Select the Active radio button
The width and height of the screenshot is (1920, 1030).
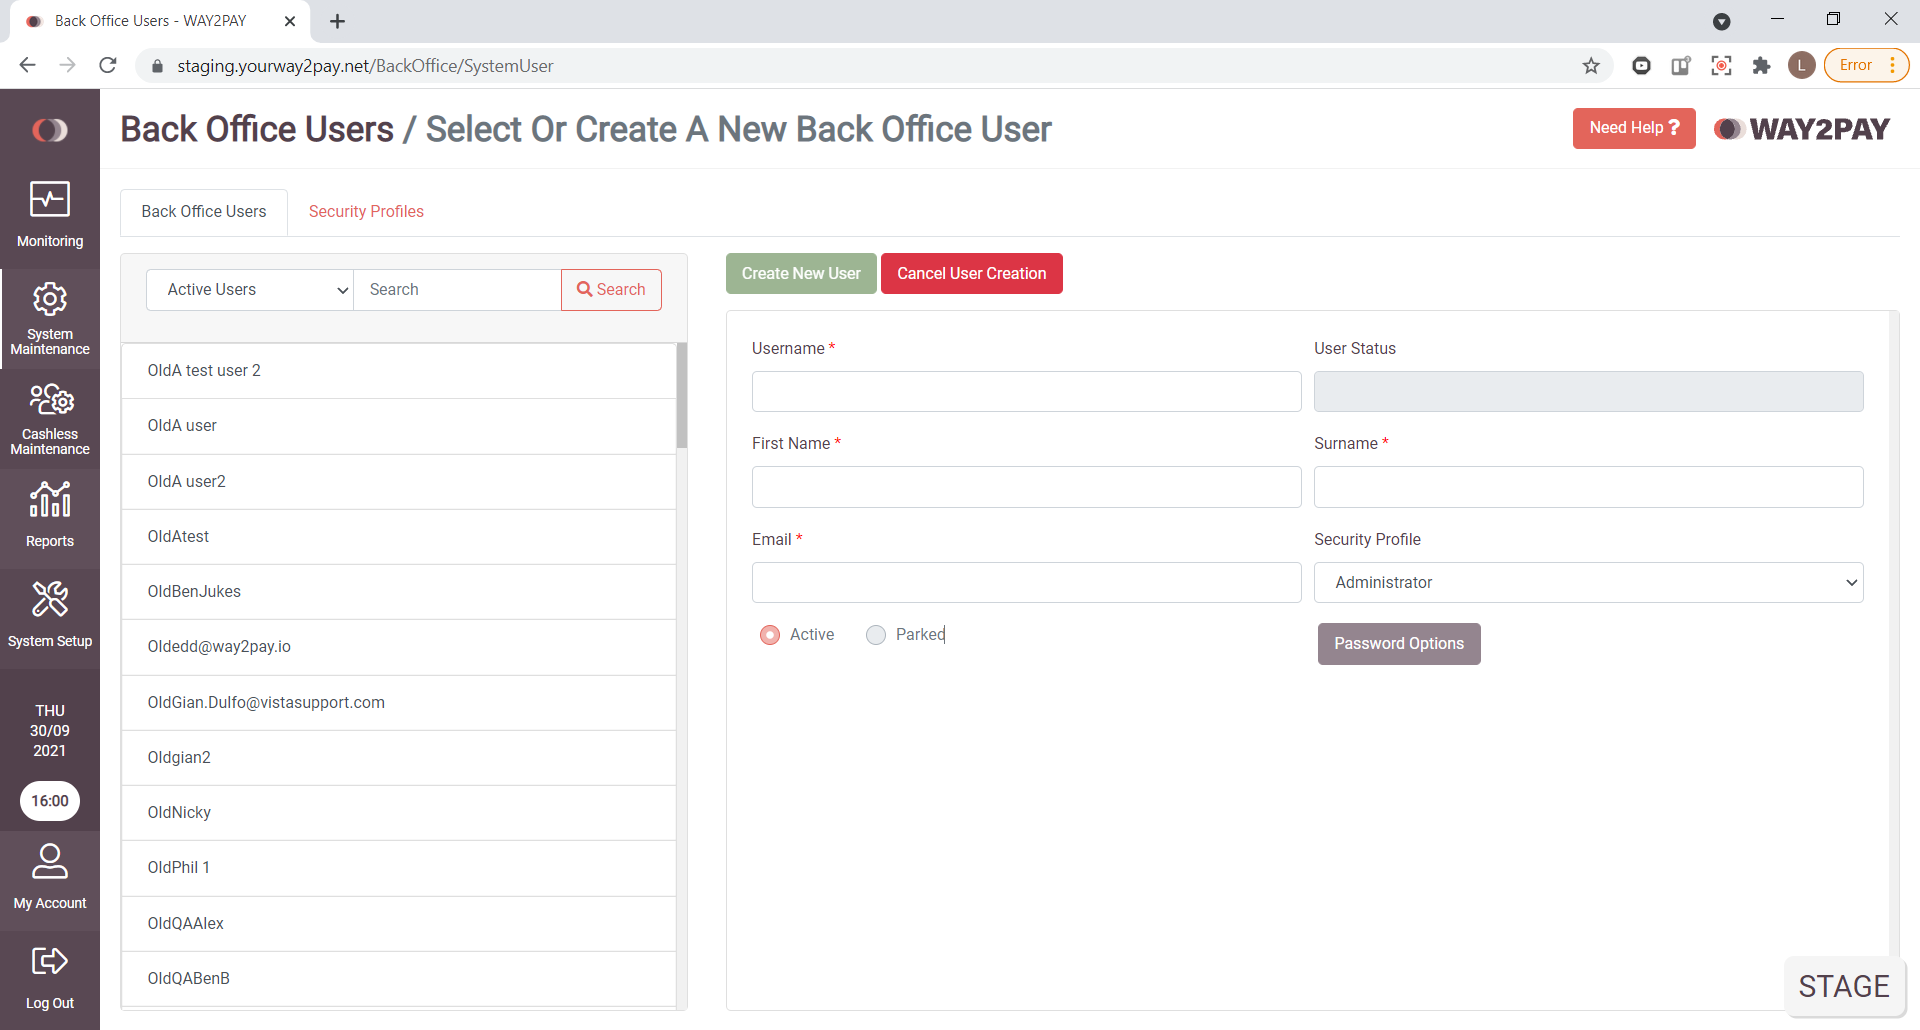pos(770,634)
